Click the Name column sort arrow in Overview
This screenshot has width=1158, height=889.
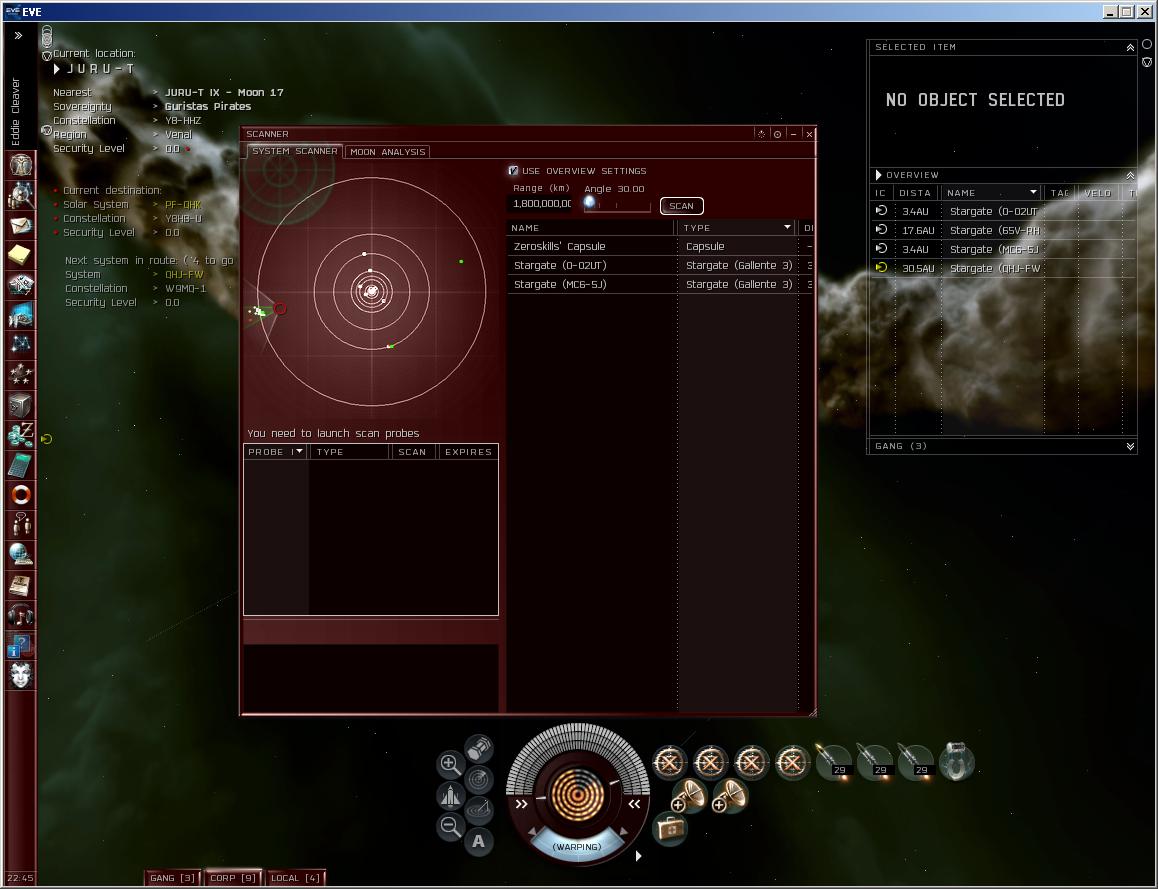coord(1033,193)
